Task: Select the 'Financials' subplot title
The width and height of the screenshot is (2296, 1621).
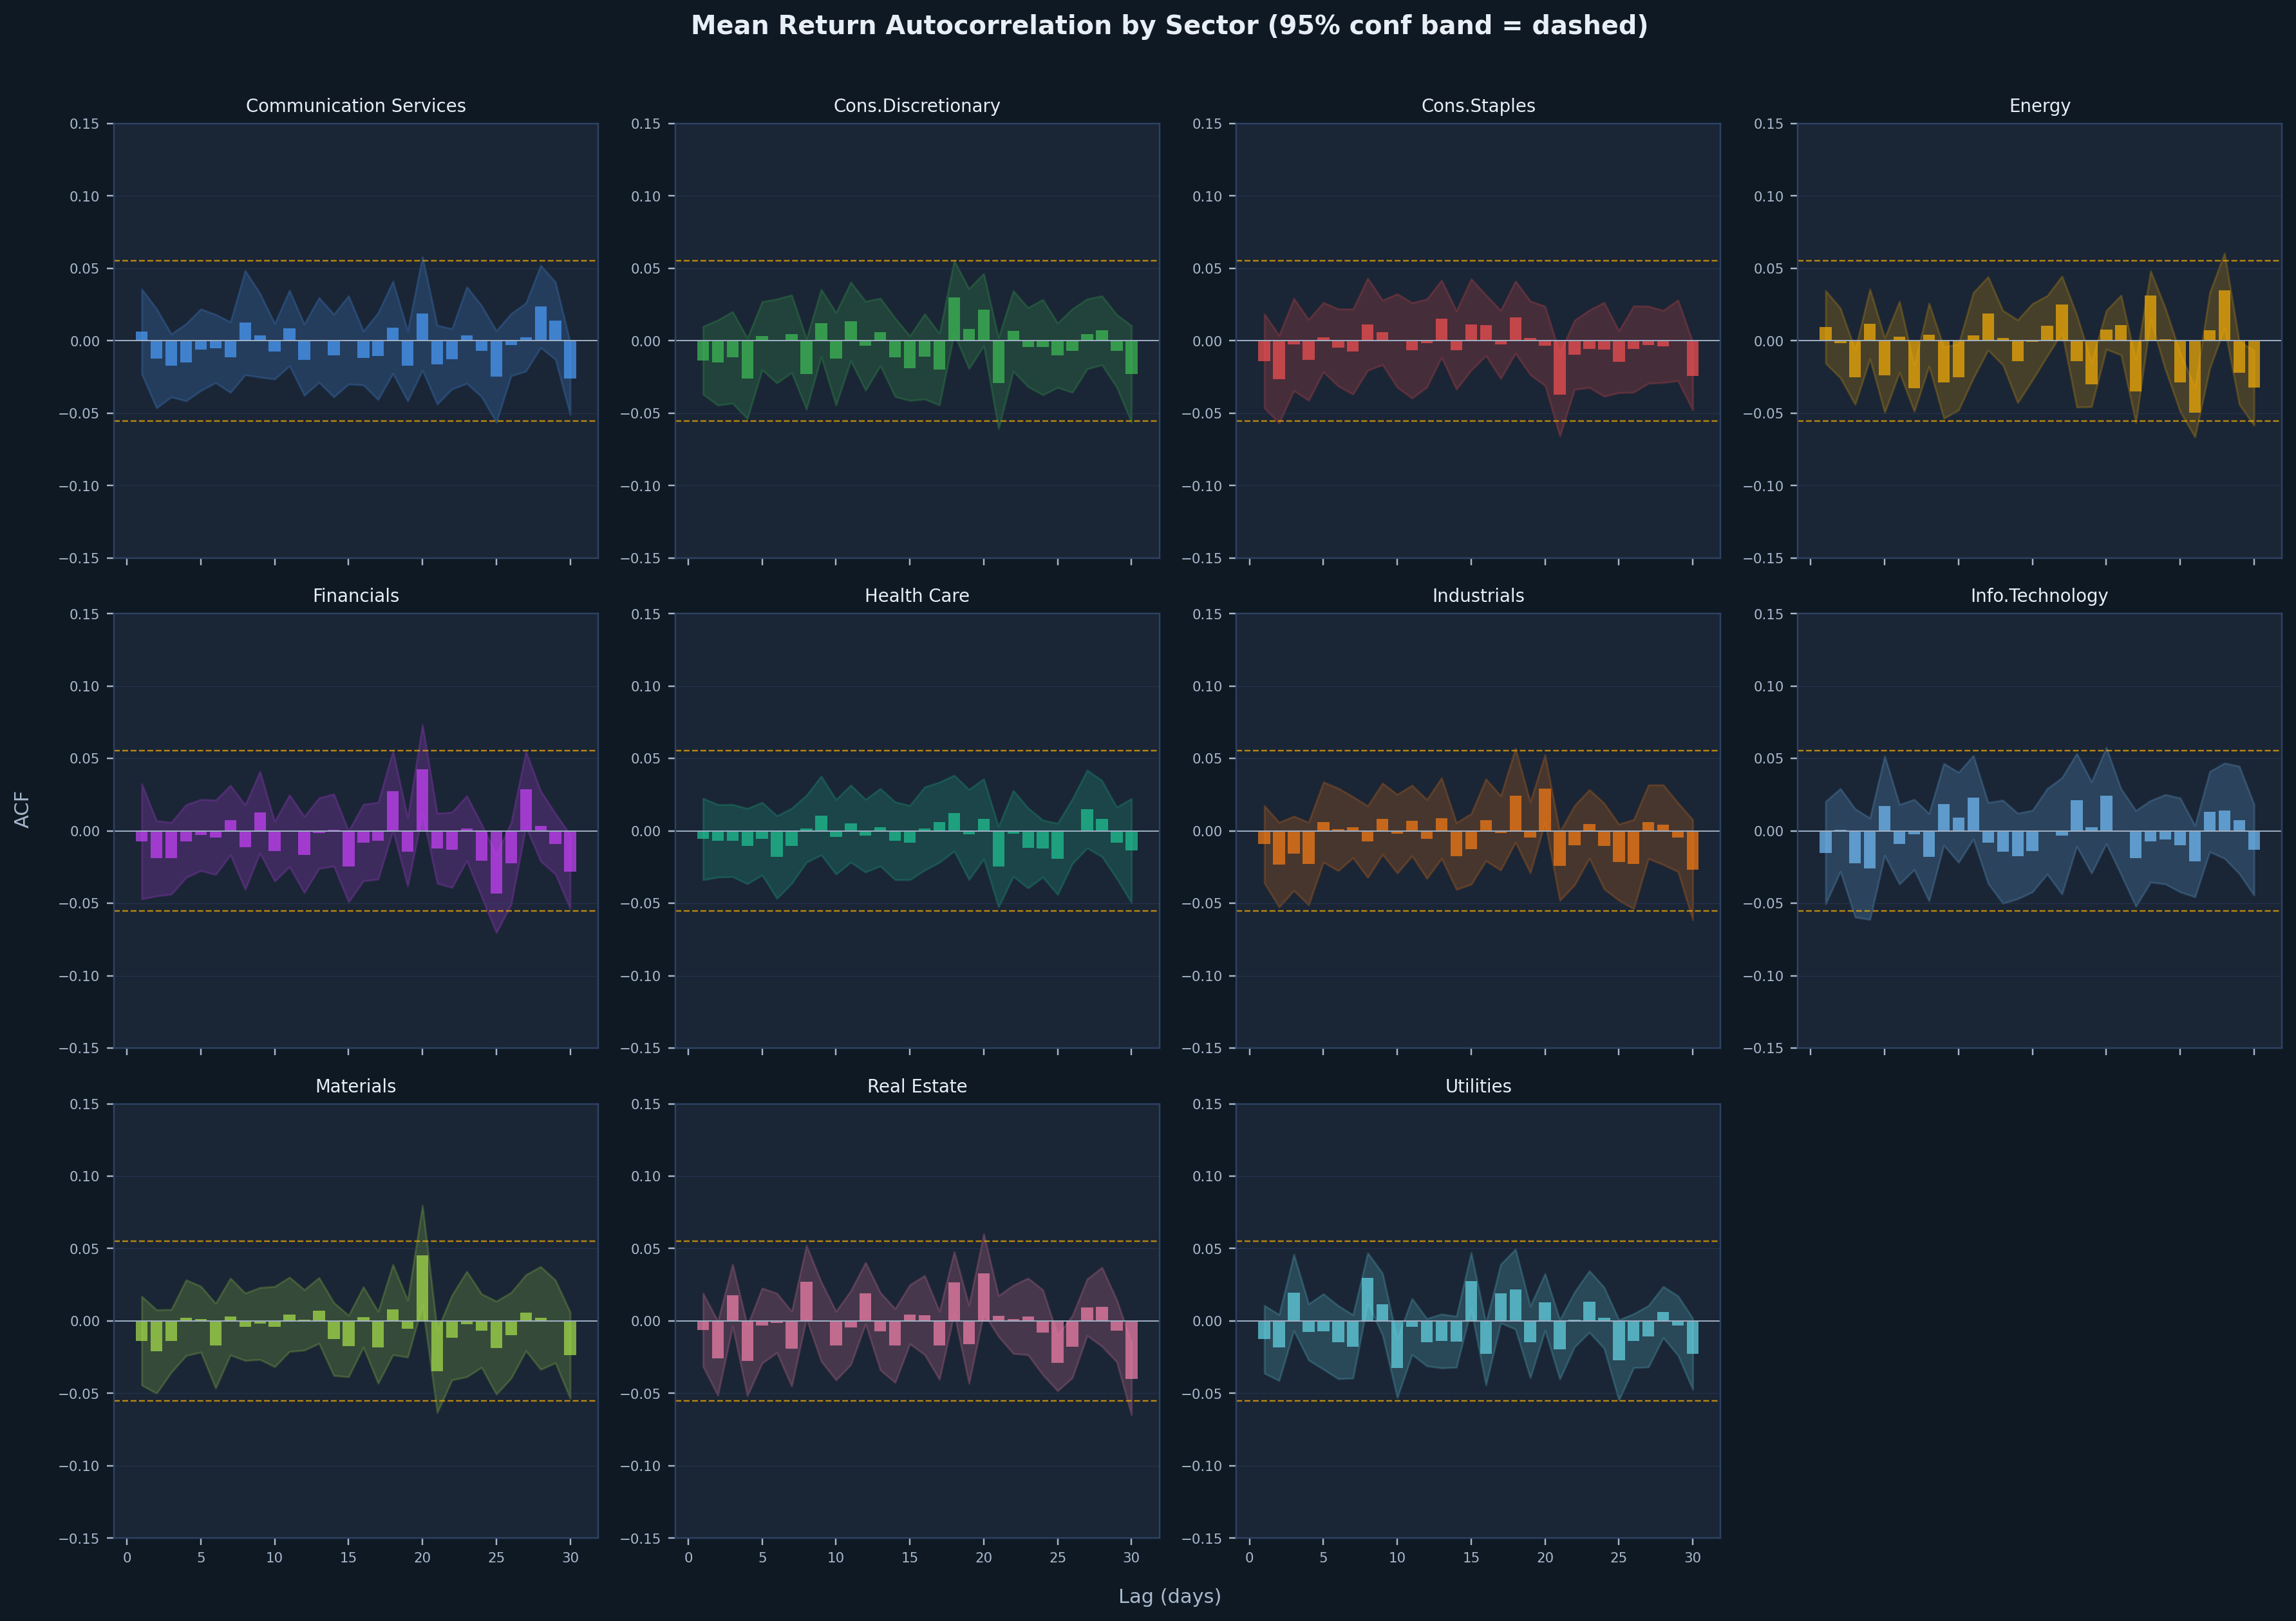Action: point(356,596)
